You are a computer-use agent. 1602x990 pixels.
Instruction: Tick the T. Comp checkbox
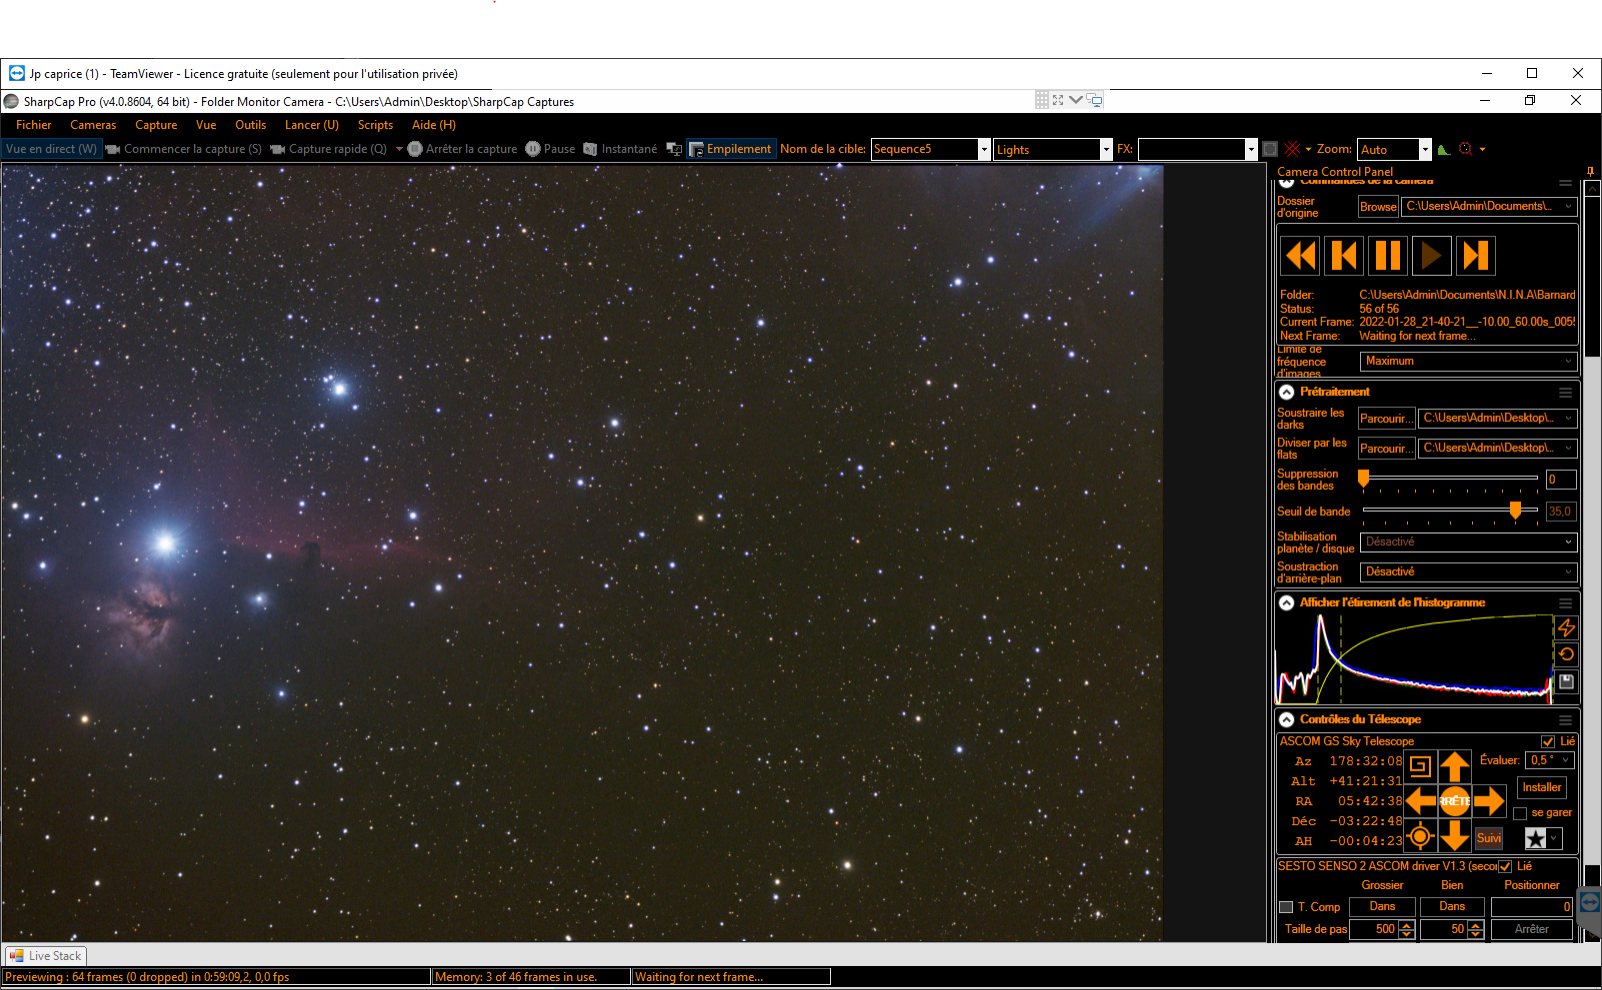(x=1286, y=907)
